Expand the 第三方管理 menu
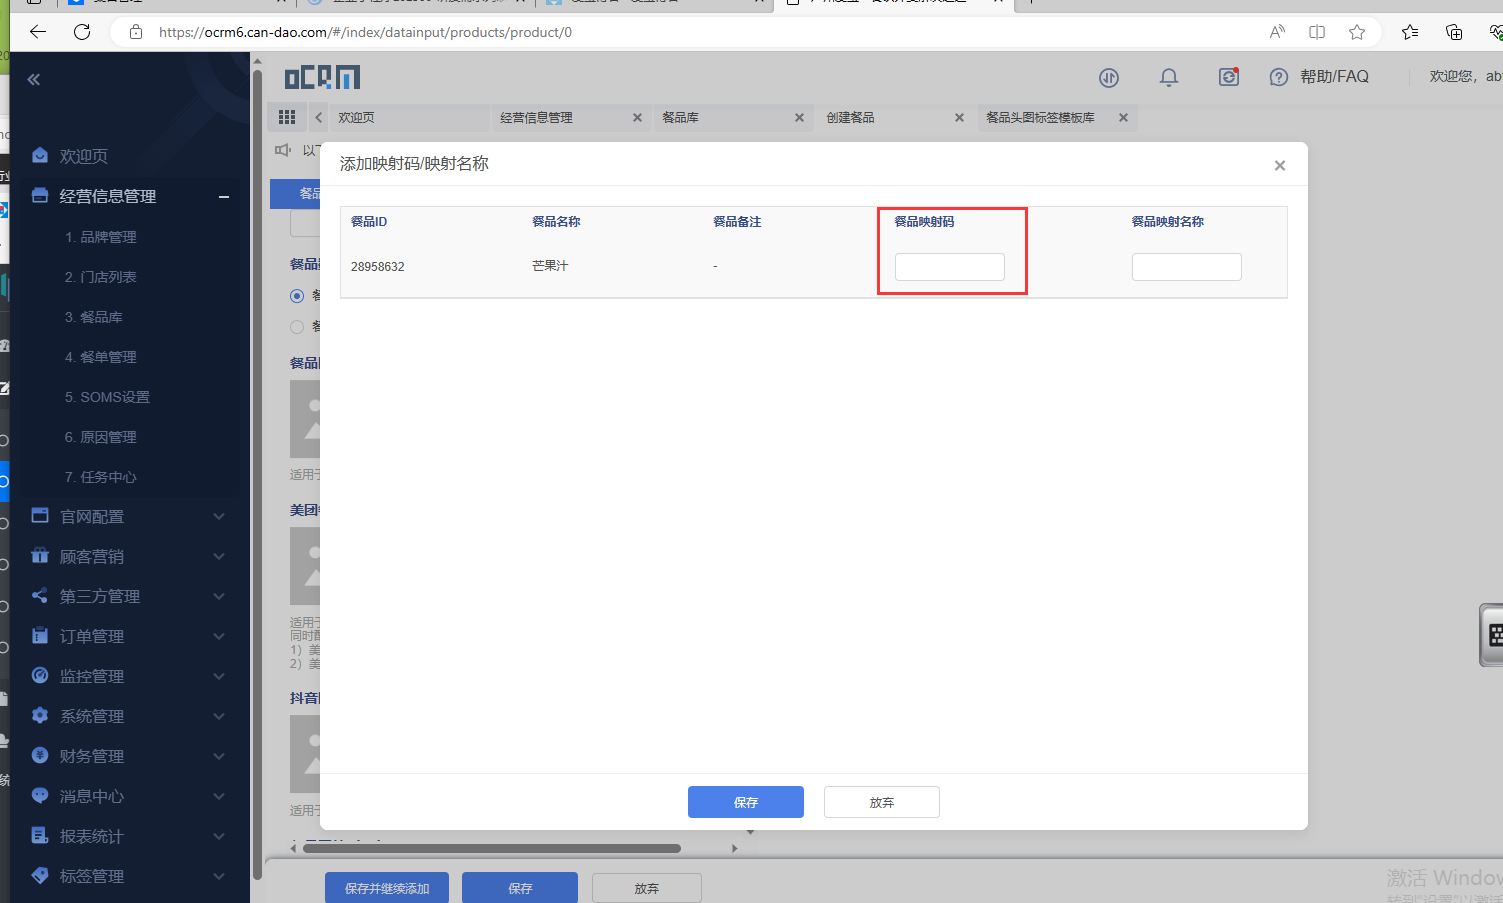Viewport: 1503px width, 903px height. (219, 597)
